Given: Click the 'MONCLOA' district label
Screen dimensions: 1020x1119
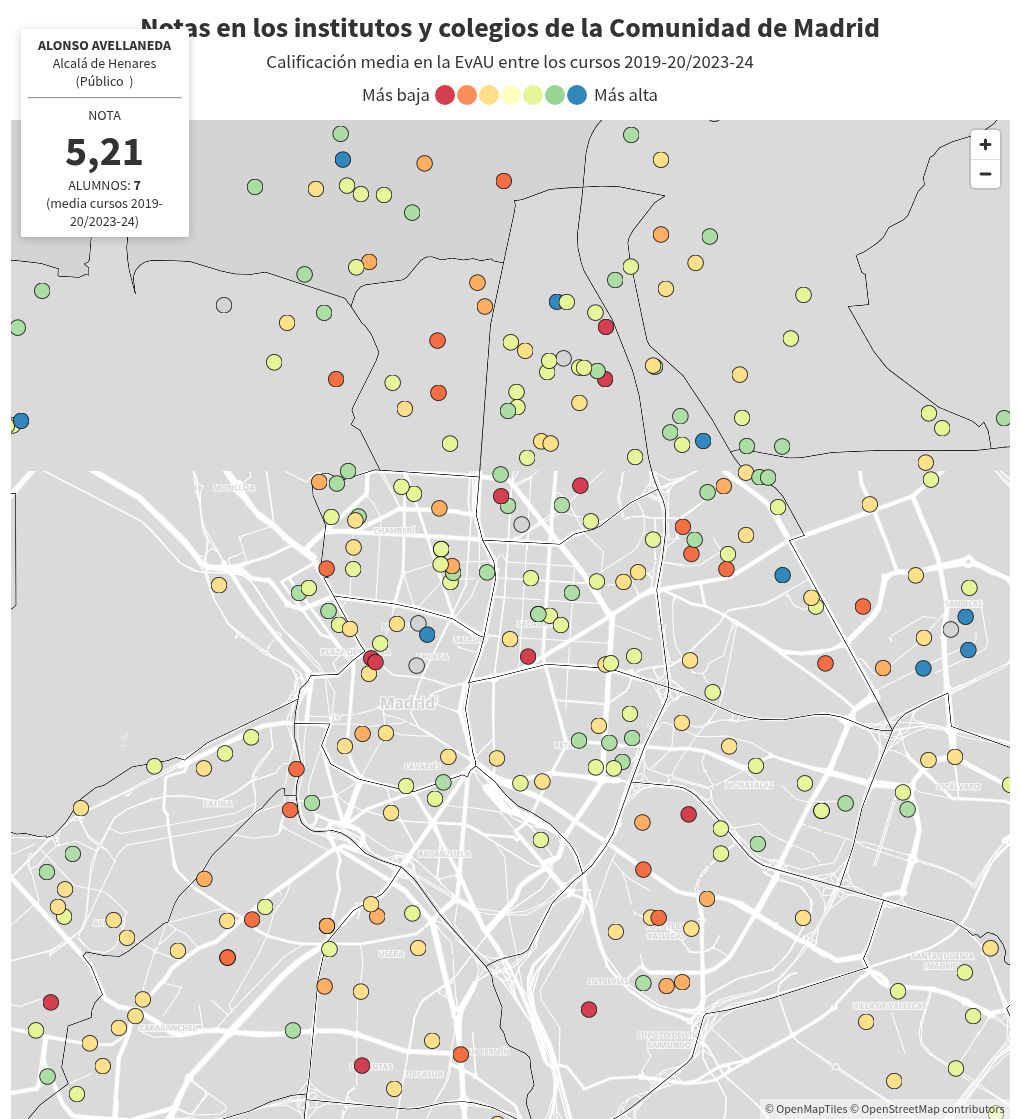Looking at the screenshot, I should (x=234, y=488).
